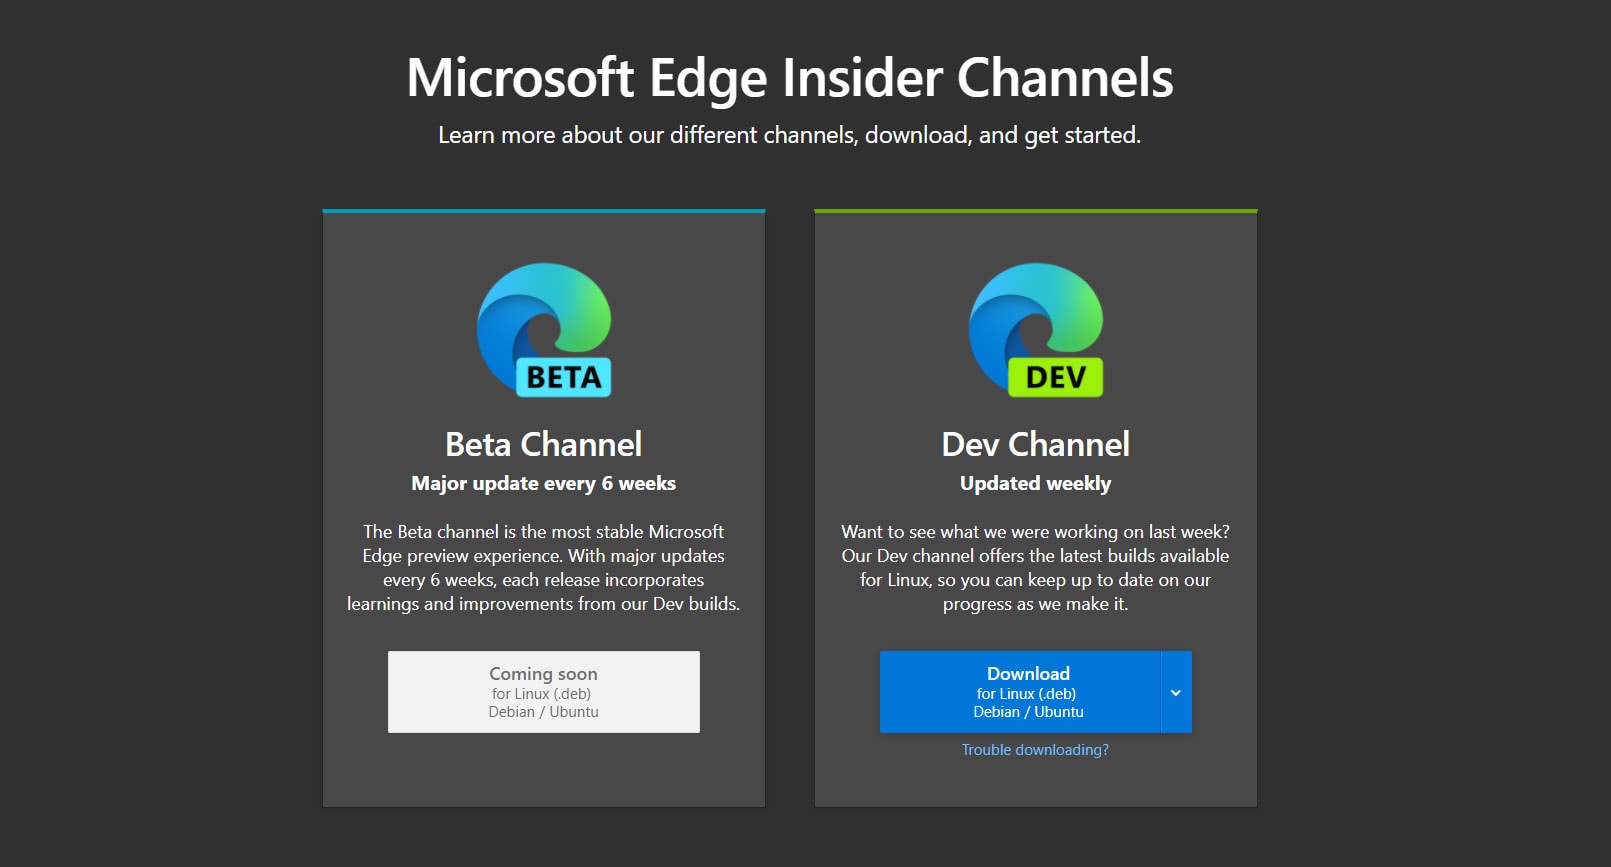The height and width of the screenshot is (867, 1611).
Task: Click the Edge Dev logo icon
Action: (x=1036, y=330)
